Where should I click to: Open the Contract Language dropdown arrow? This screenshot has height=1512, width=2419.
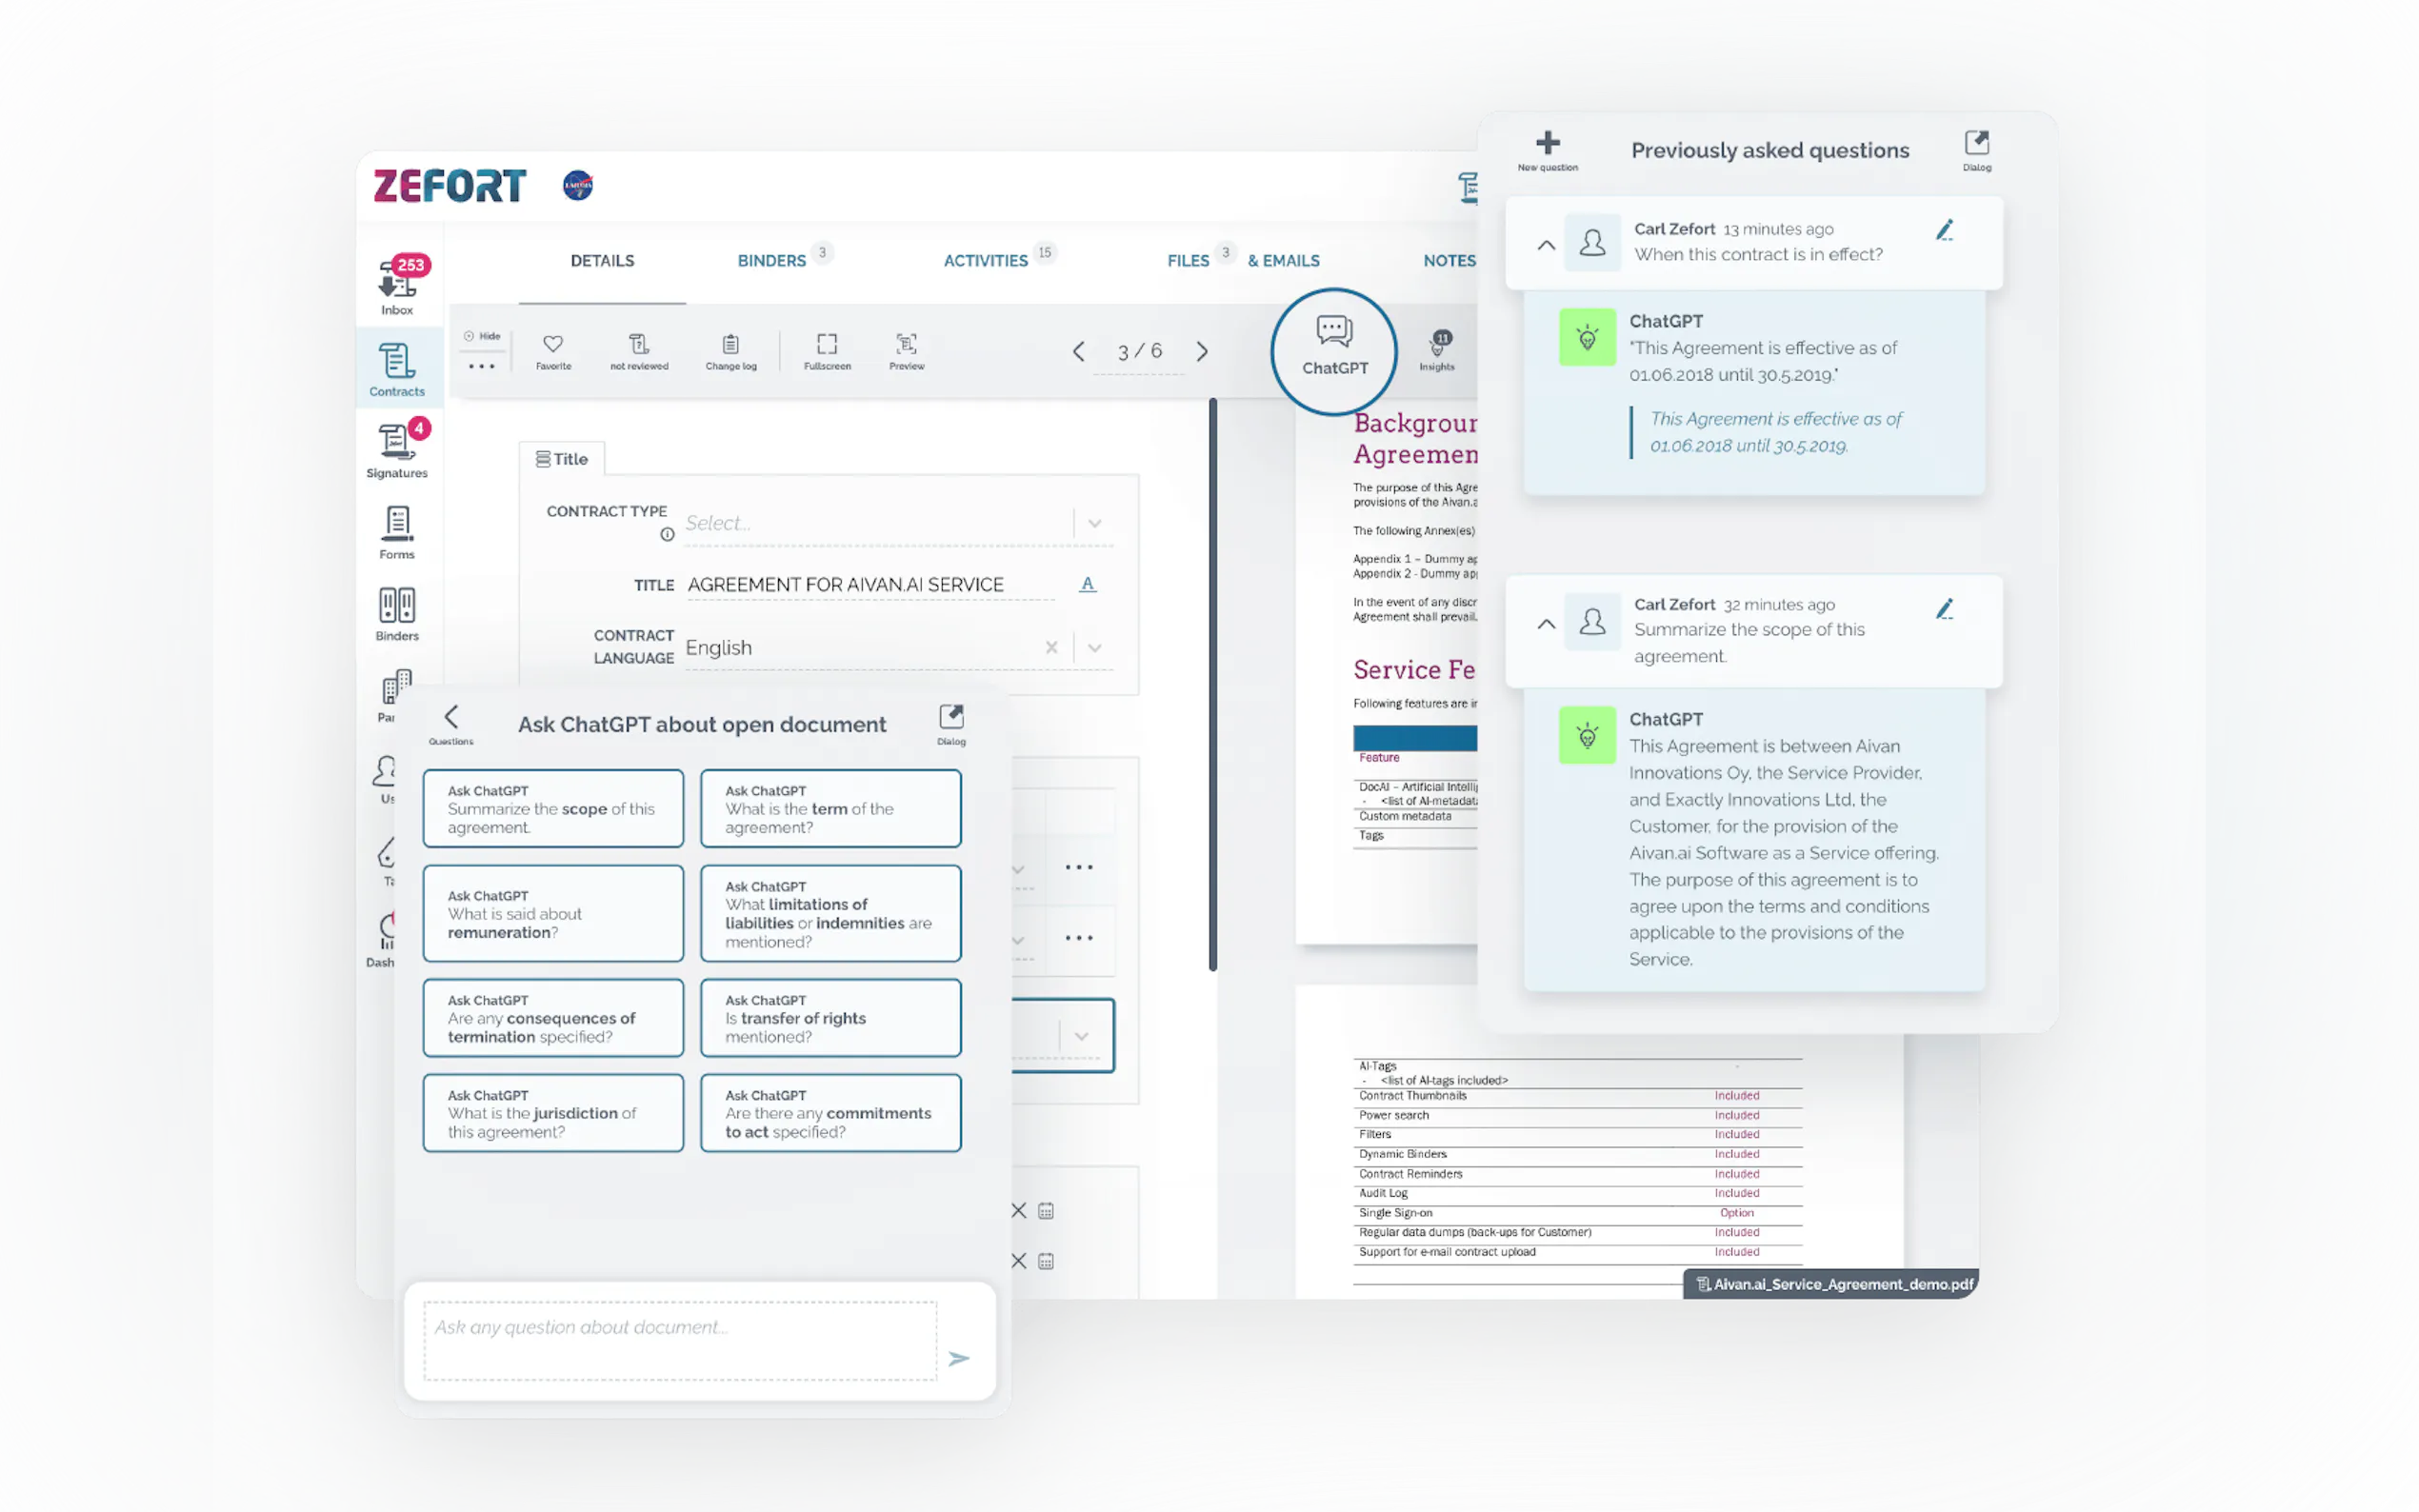[1095, 648]
